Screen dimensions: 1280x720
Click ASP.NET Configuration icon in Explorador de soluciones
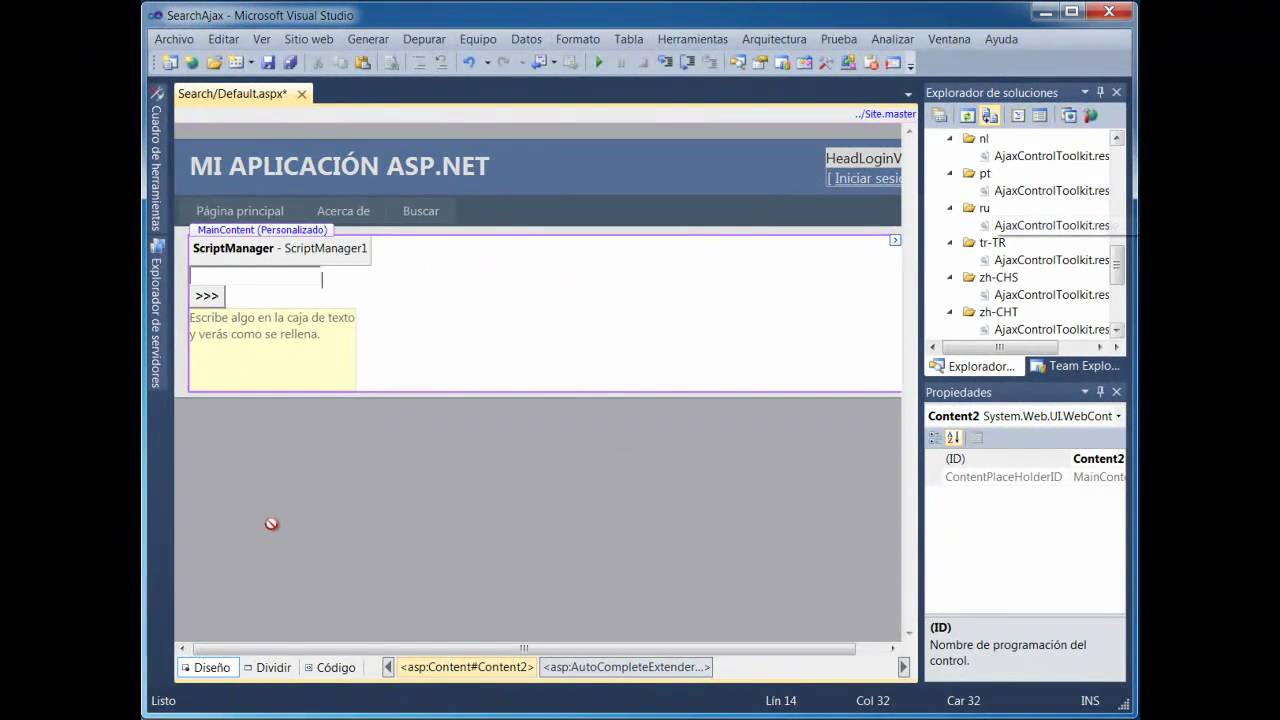pos(1091,115)
